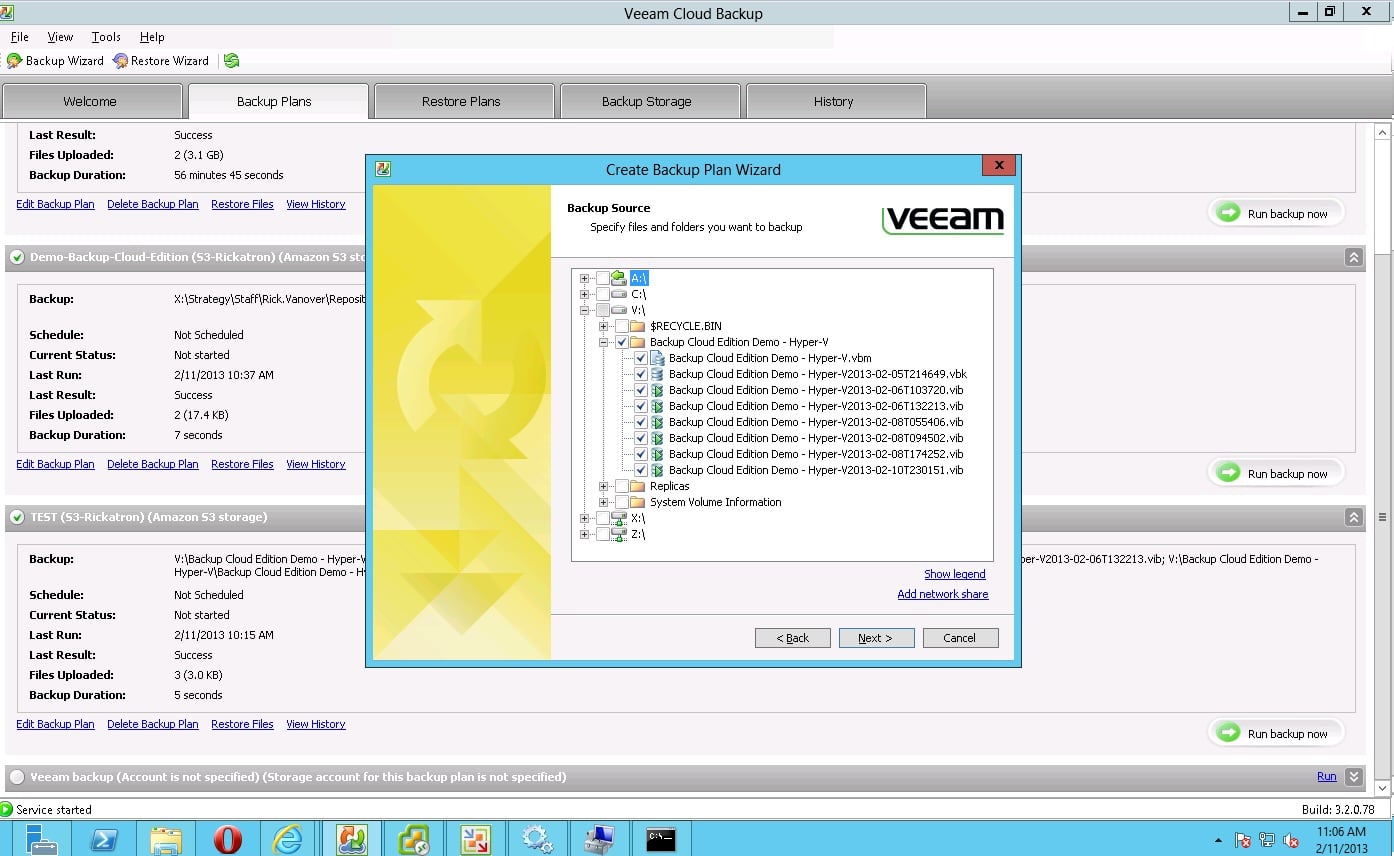Switch to the Backup Storage tab

coord(646,101)
